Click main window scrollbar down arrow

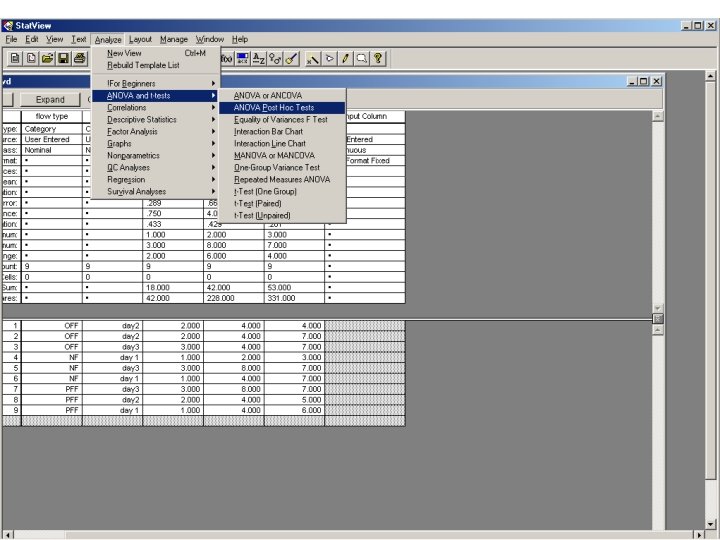[x=710, y=524]
